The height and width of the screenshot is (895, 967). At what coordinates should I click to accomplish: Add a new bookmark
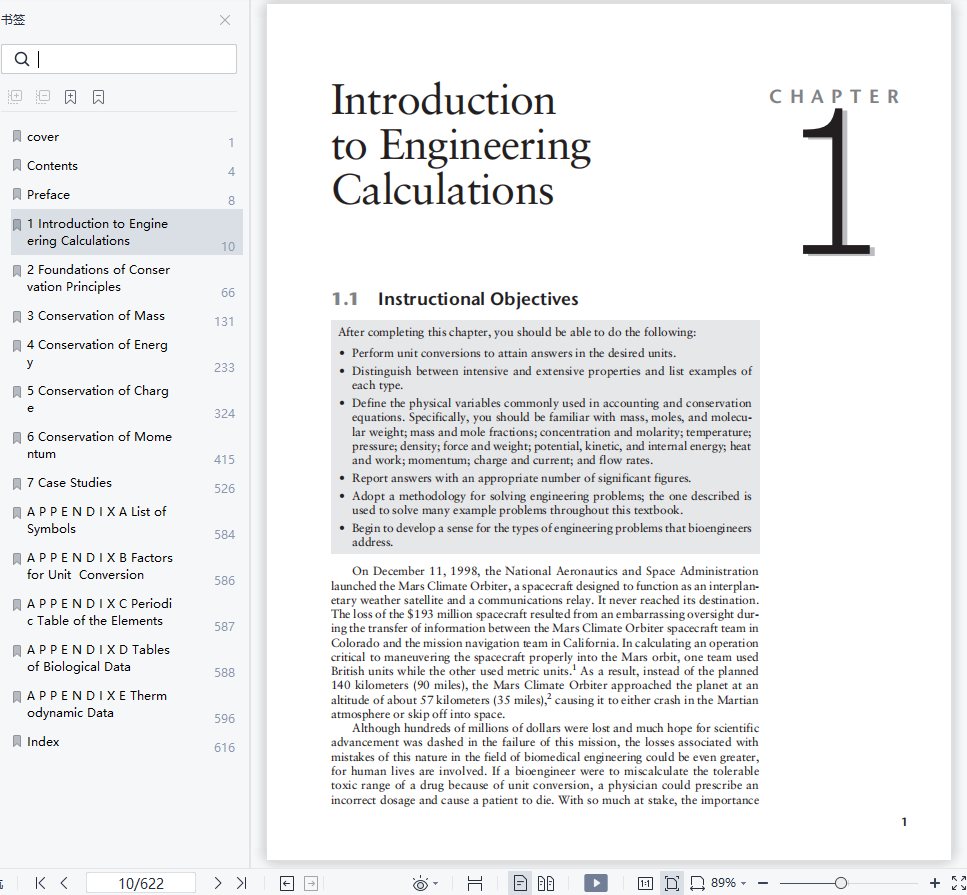point(70,97)
